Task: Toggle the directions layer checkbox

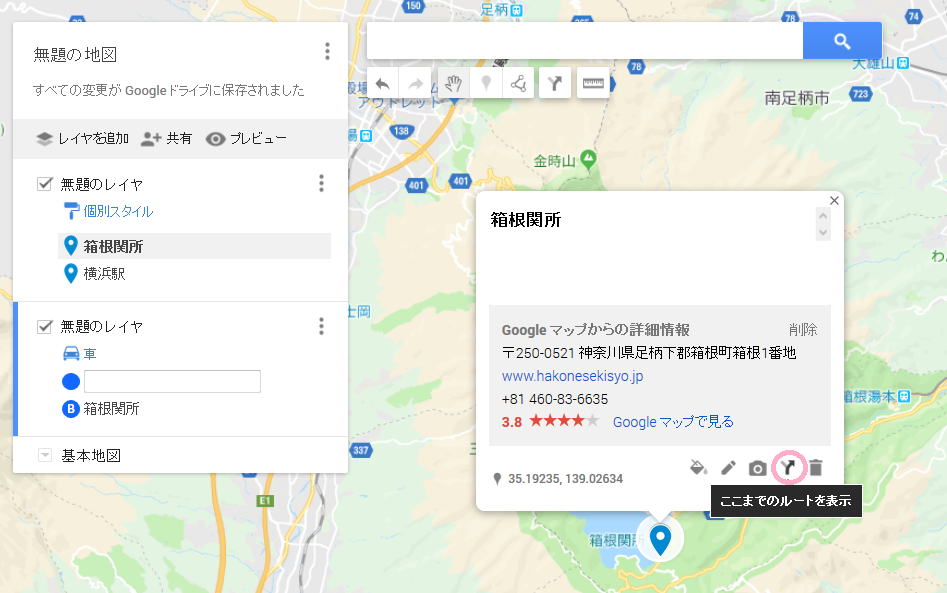Action: tap(45, 327)
